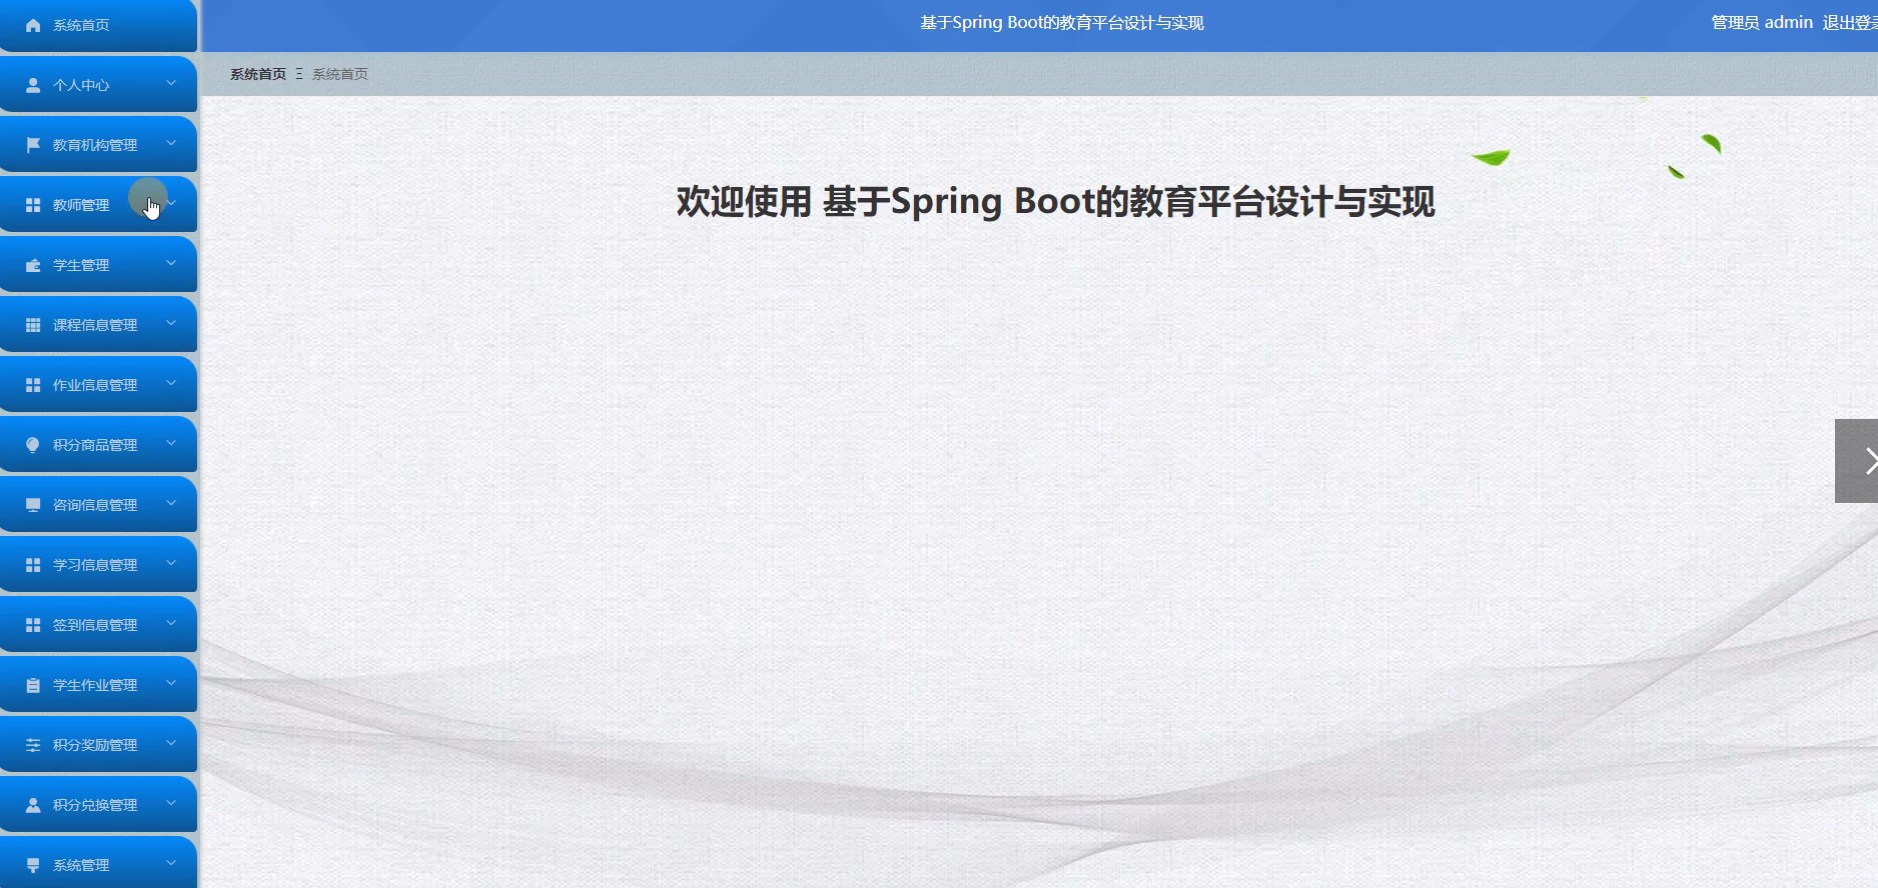Expand the 系统管理 chevron
This screenshot has height=888, width=1878.
(171, 863)
